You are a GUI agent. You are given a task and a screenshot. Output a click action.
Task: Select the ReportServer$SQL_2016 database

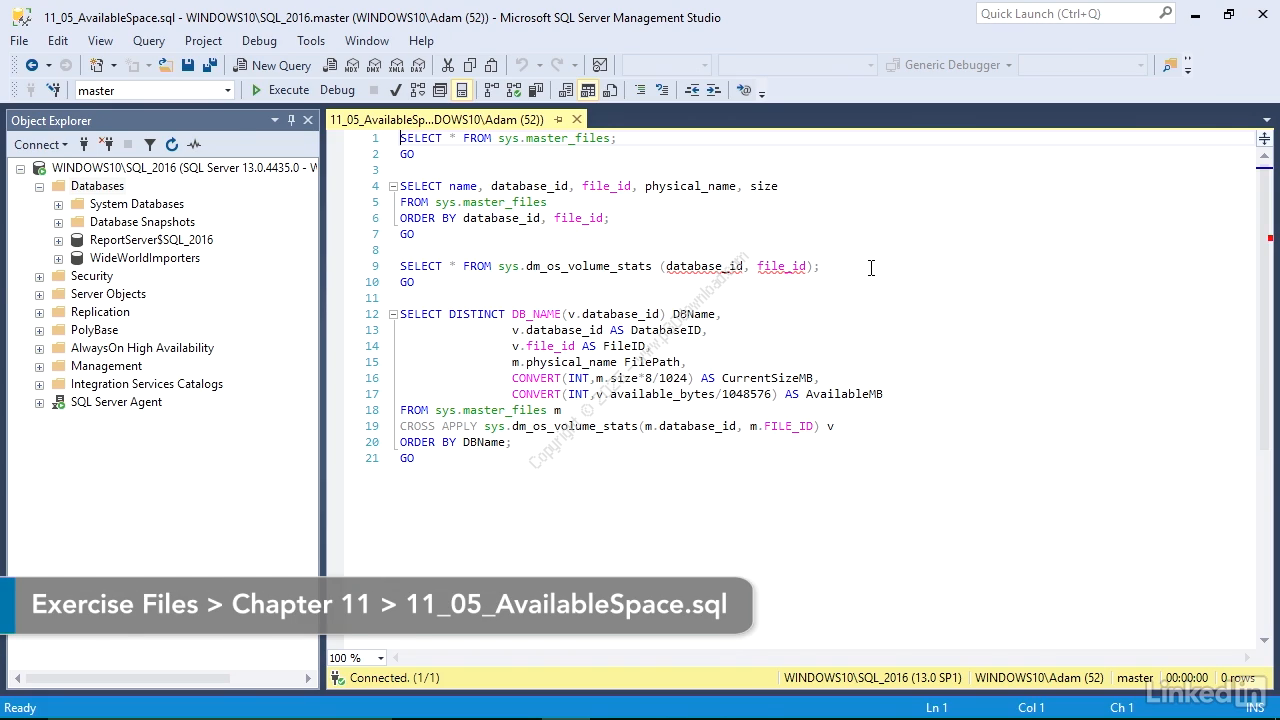(x=151, y=240)
